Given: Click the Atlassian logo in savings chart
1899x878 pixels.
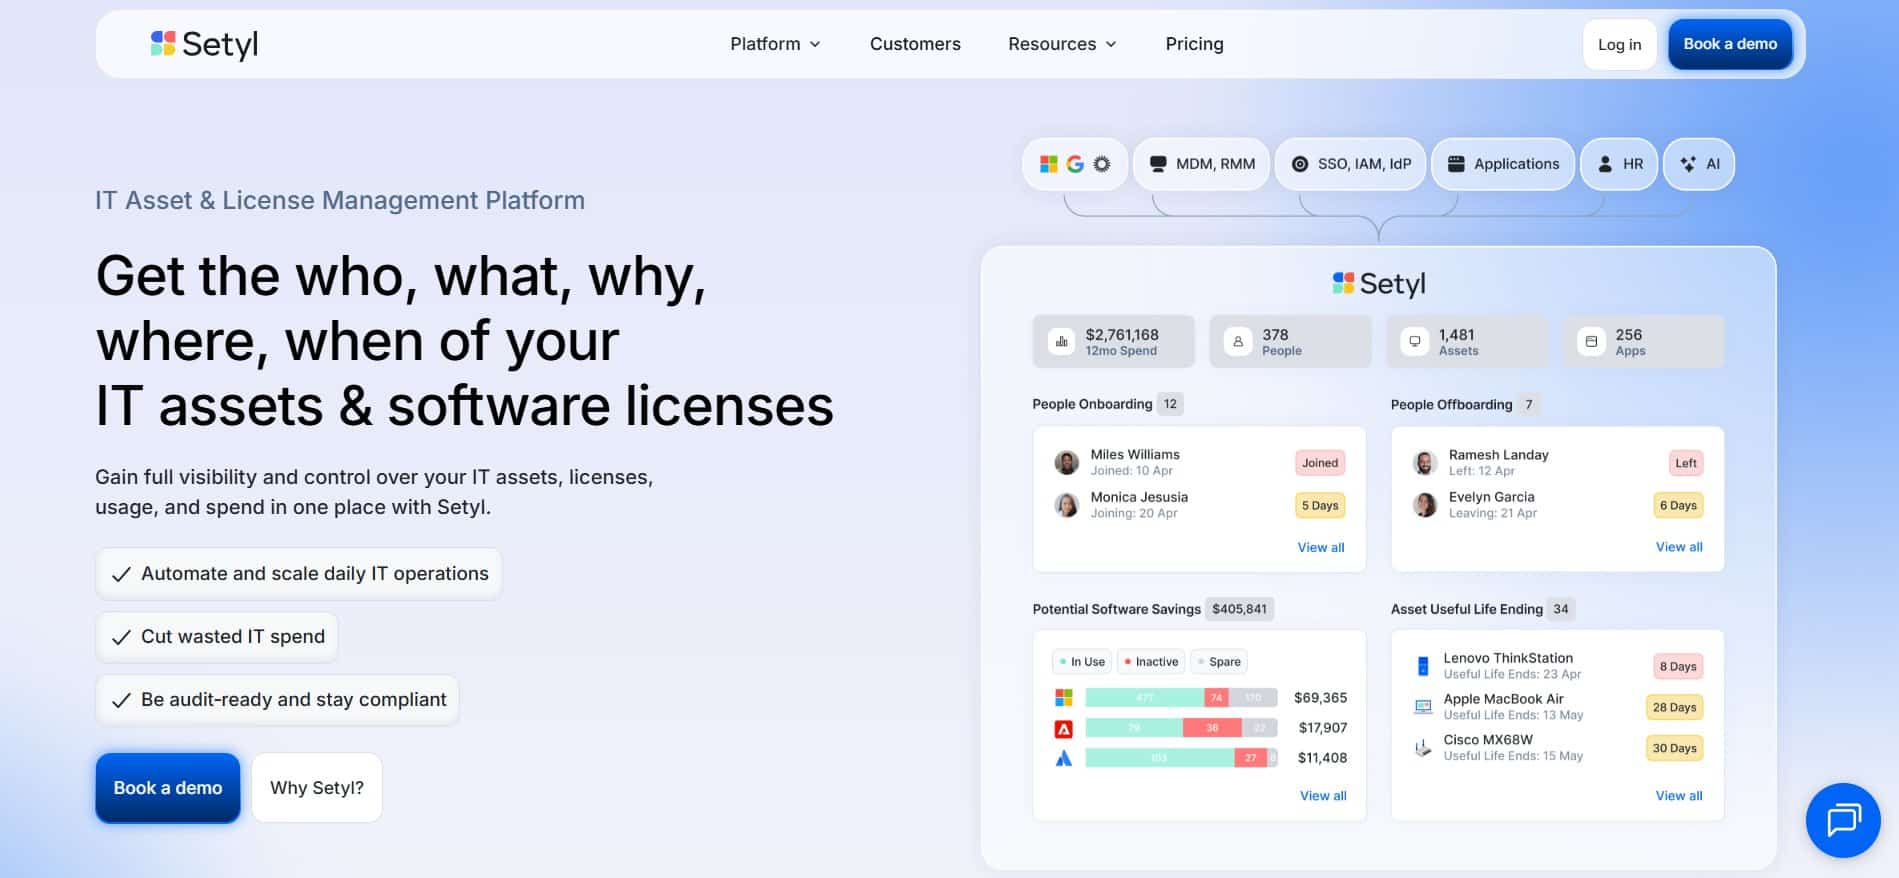Looking at the screenshot, I should click(1064, 759).
